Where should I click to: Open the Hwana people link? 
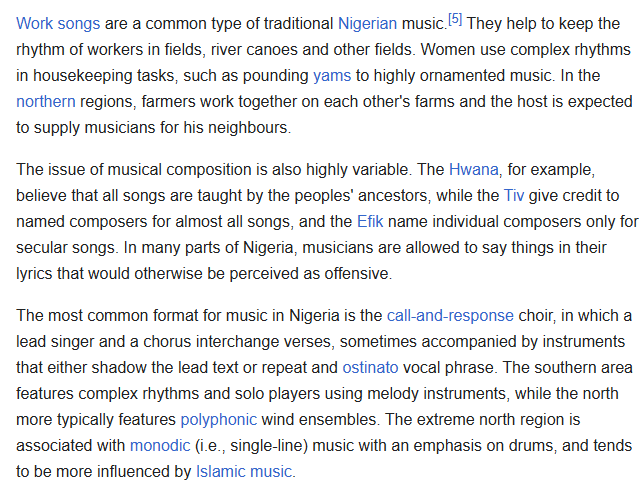coord(473,169)
